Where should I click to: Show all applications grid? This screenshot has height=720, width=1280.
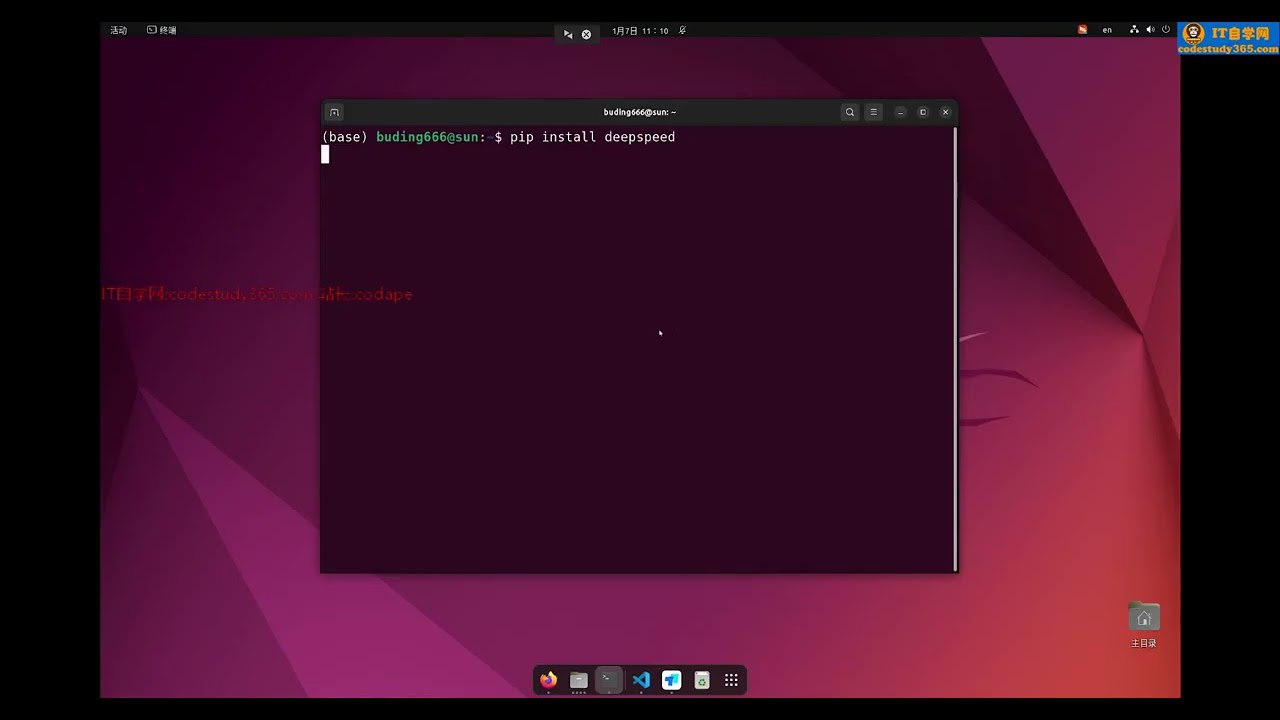click(731, 680)
